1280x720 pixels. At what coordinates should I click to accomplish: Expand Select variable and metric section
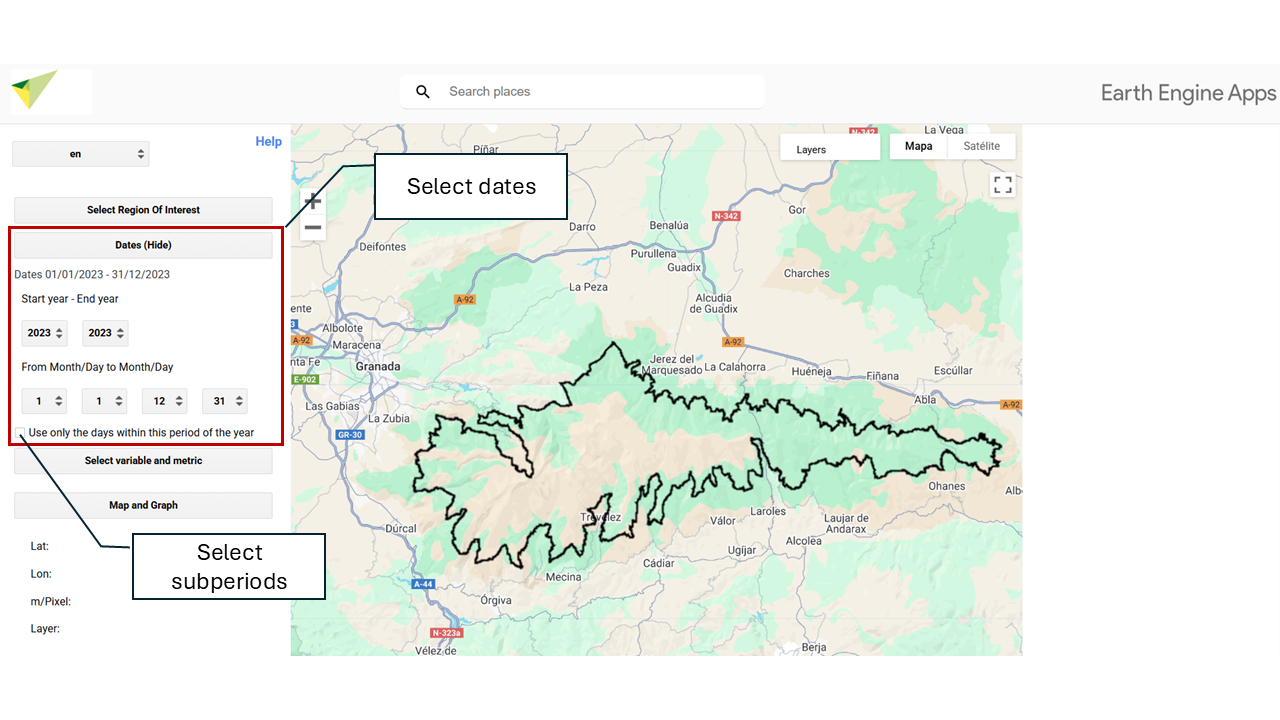143,461
